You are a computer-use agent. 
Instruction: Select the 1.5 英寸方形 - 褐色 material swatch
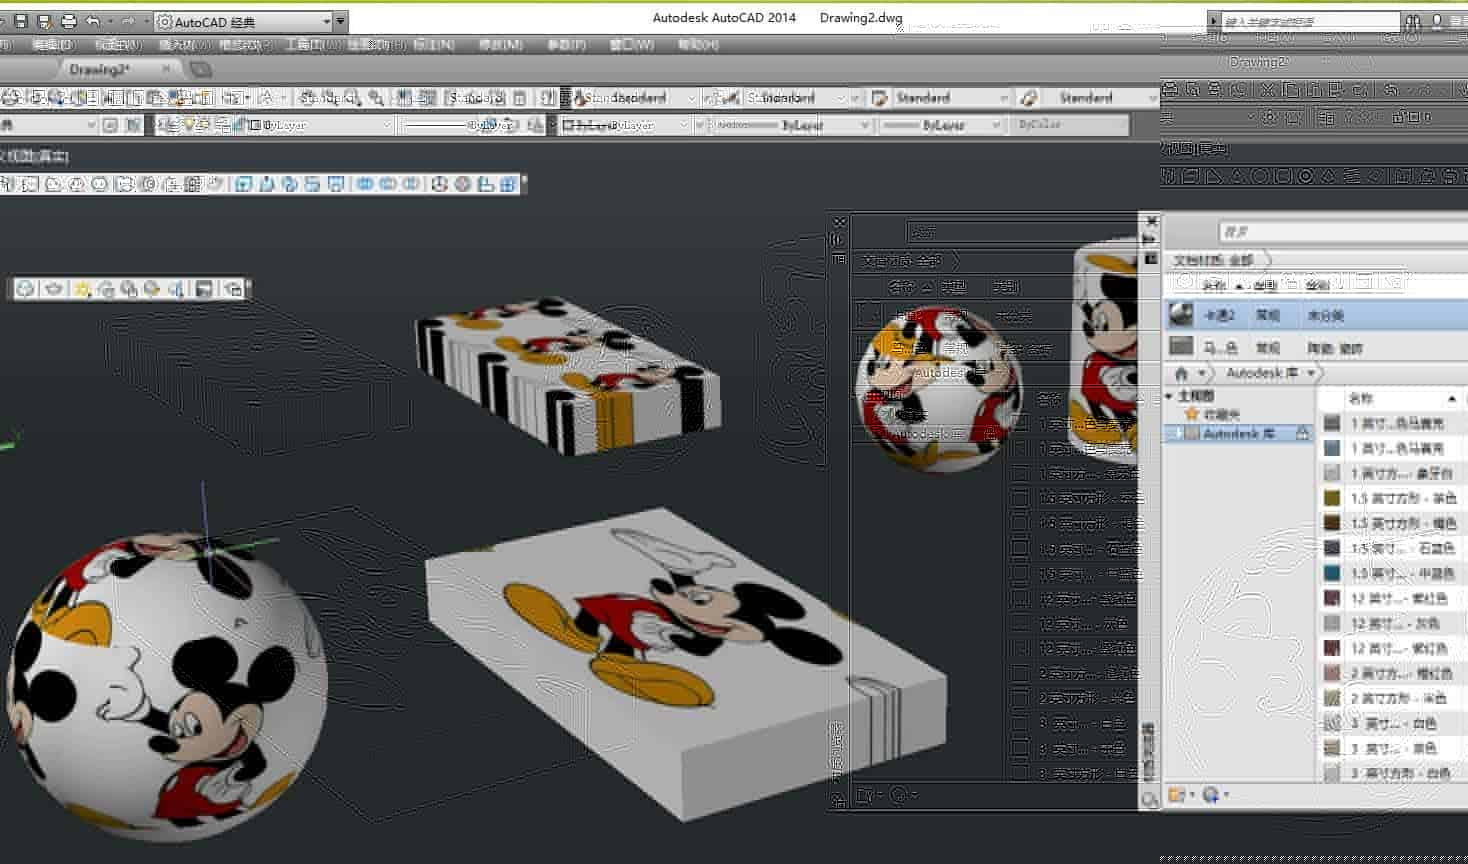(1331, 523)
